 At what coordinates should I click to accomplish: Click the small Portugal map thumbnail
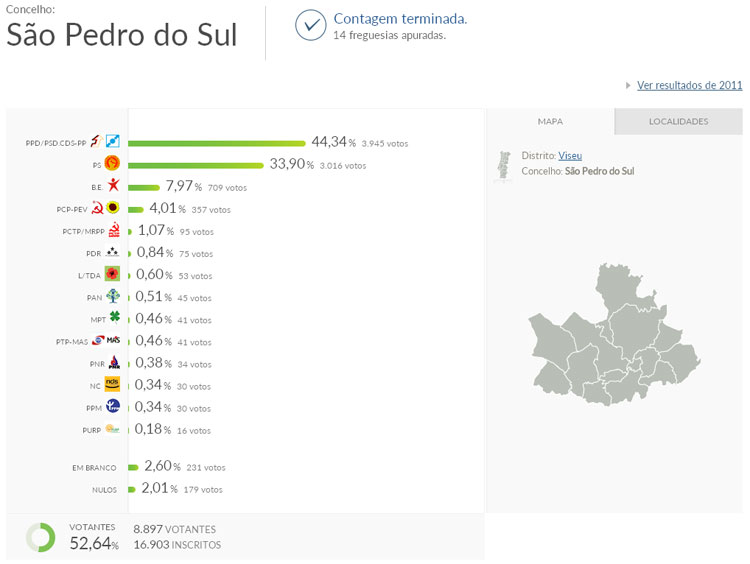(505, 166)
